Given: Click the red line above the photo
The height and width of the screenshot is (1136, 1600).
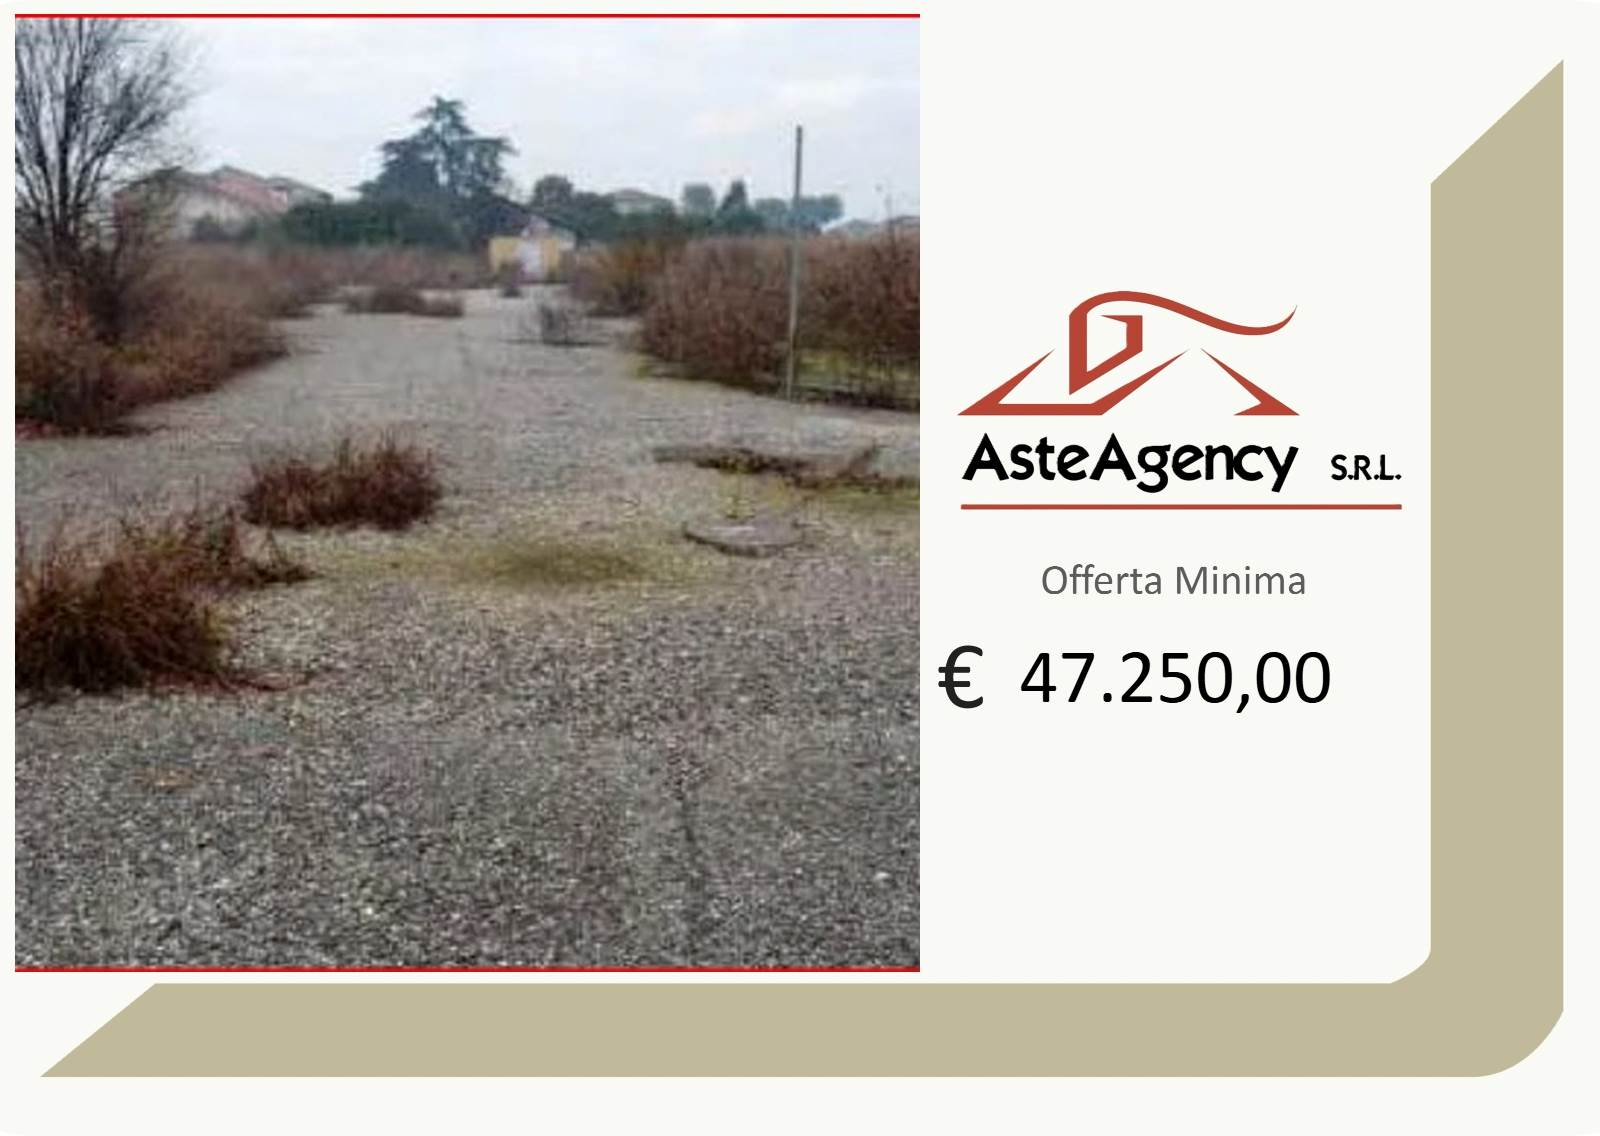Looking at the screenshot, I should pos(467,16).
